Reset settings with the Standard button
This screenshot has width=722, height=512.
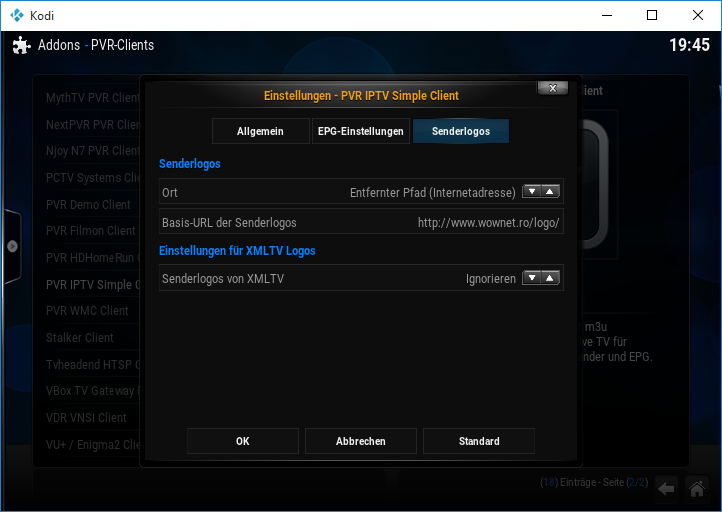[479, 441]
